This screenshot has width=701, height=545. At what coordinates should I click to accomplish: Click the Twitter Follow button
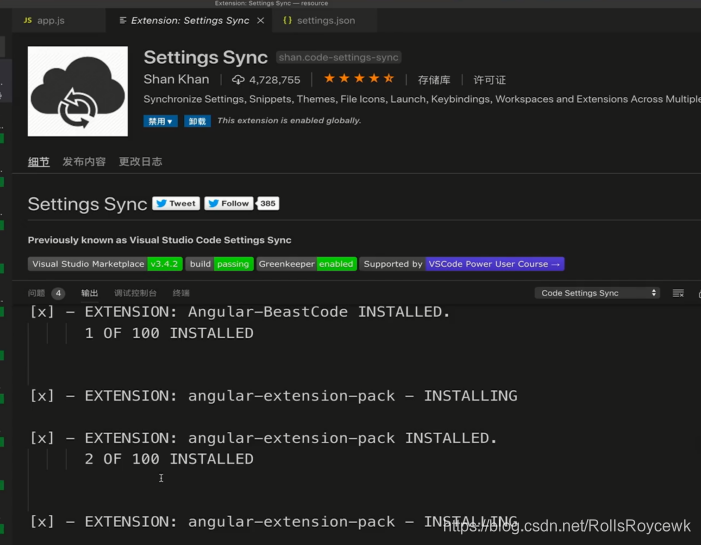point(228,203)
